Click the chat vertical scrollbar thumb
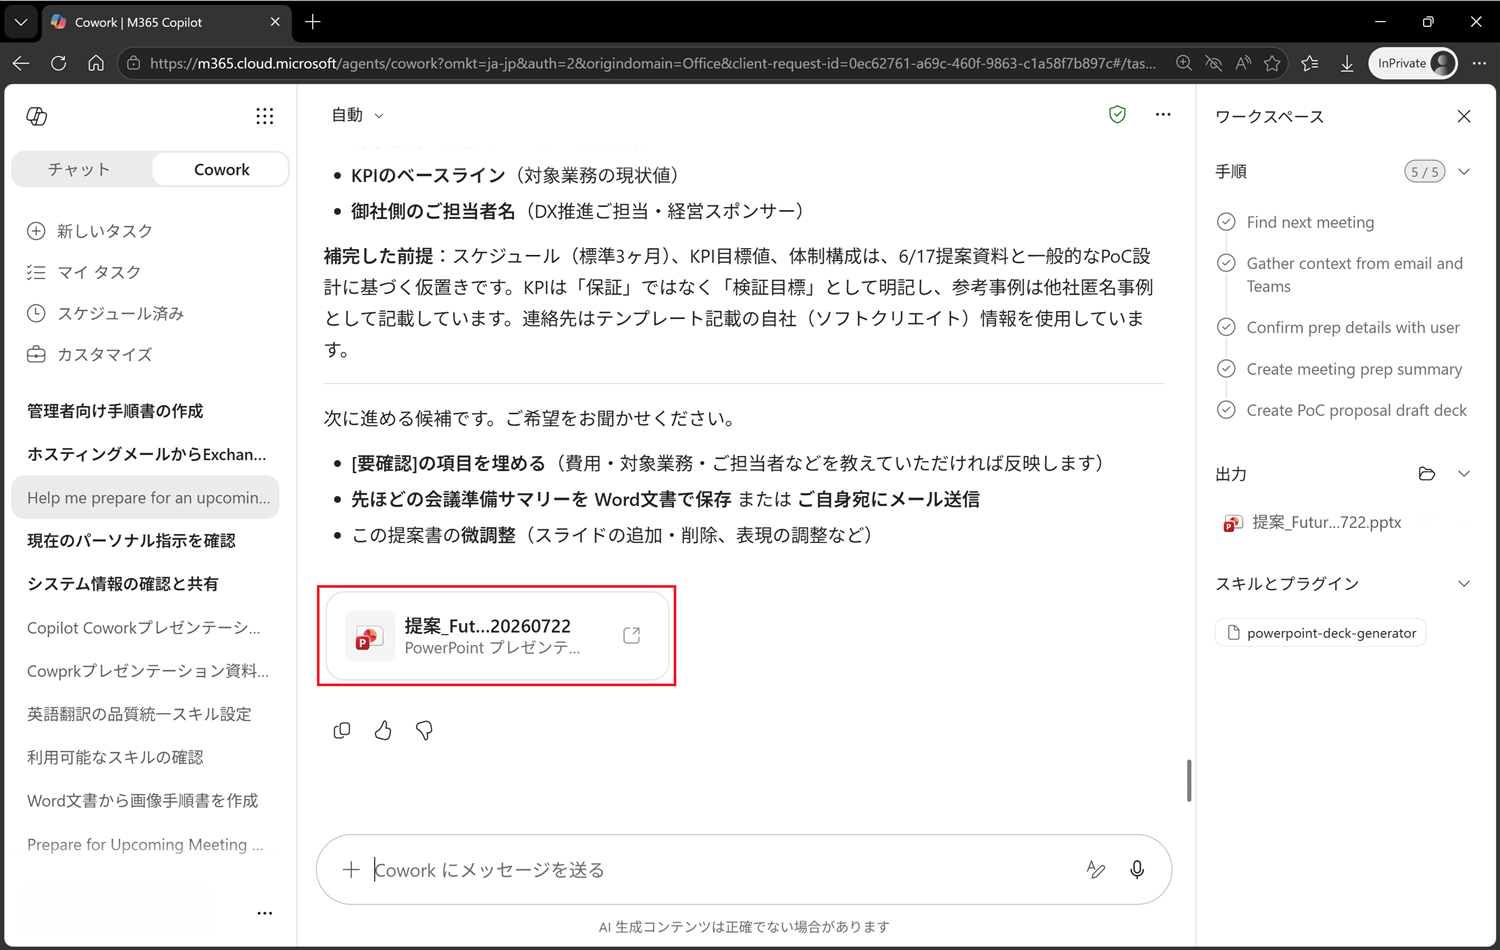The image size is (1500, 950). tap(1189, 780)
